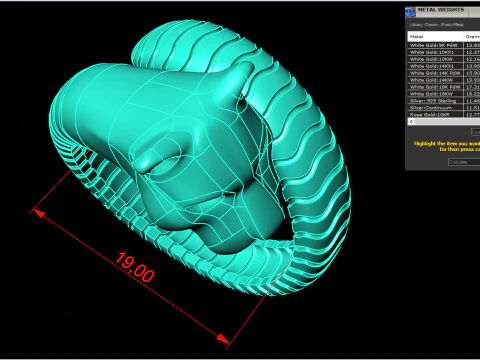
Task: Click the Metal column header
Action: click(435, 37)
